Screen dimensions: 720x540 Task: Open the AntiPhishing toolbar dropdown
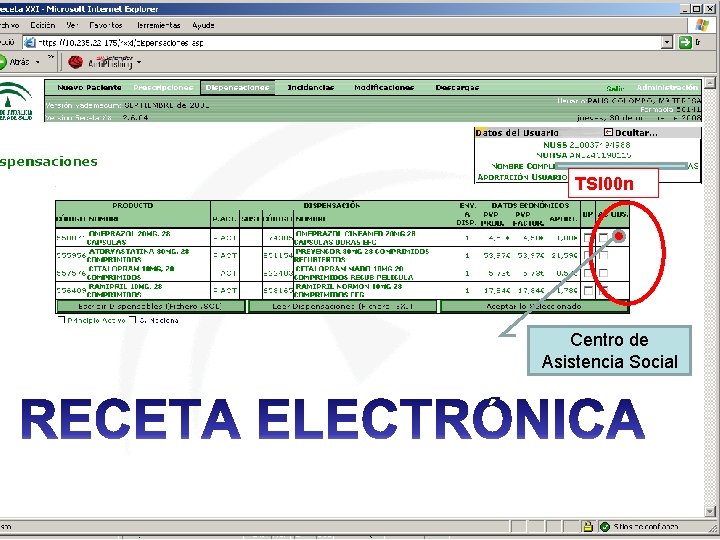139,62
